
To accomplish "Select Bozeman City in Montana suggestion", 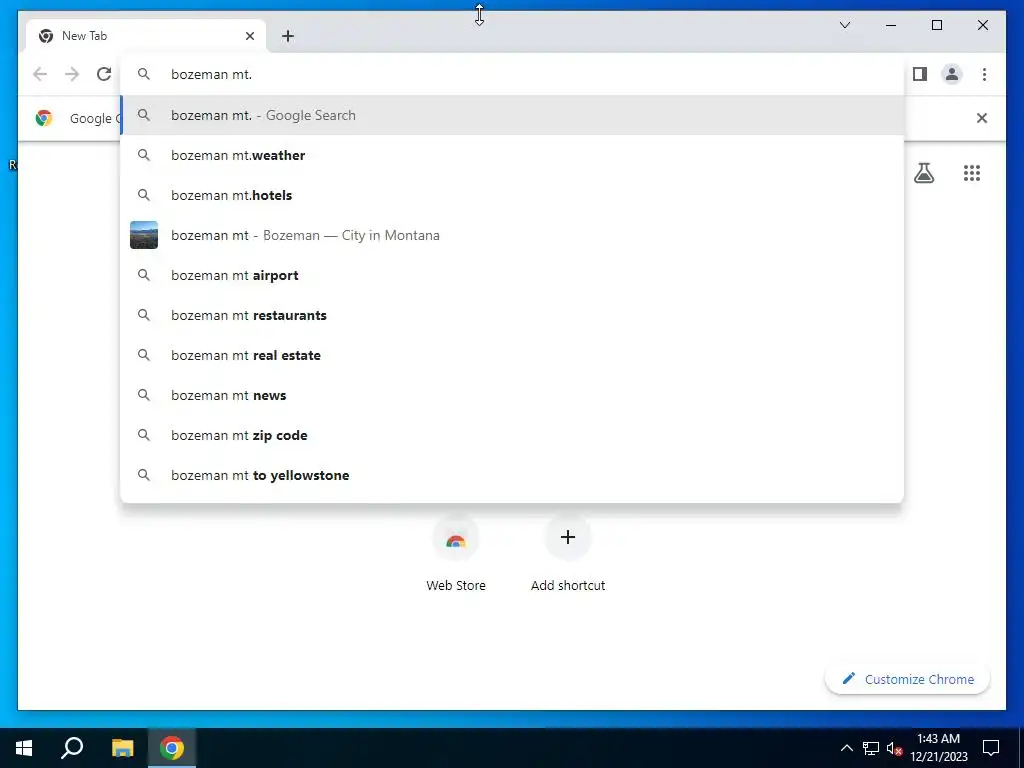I will point(512,235).
